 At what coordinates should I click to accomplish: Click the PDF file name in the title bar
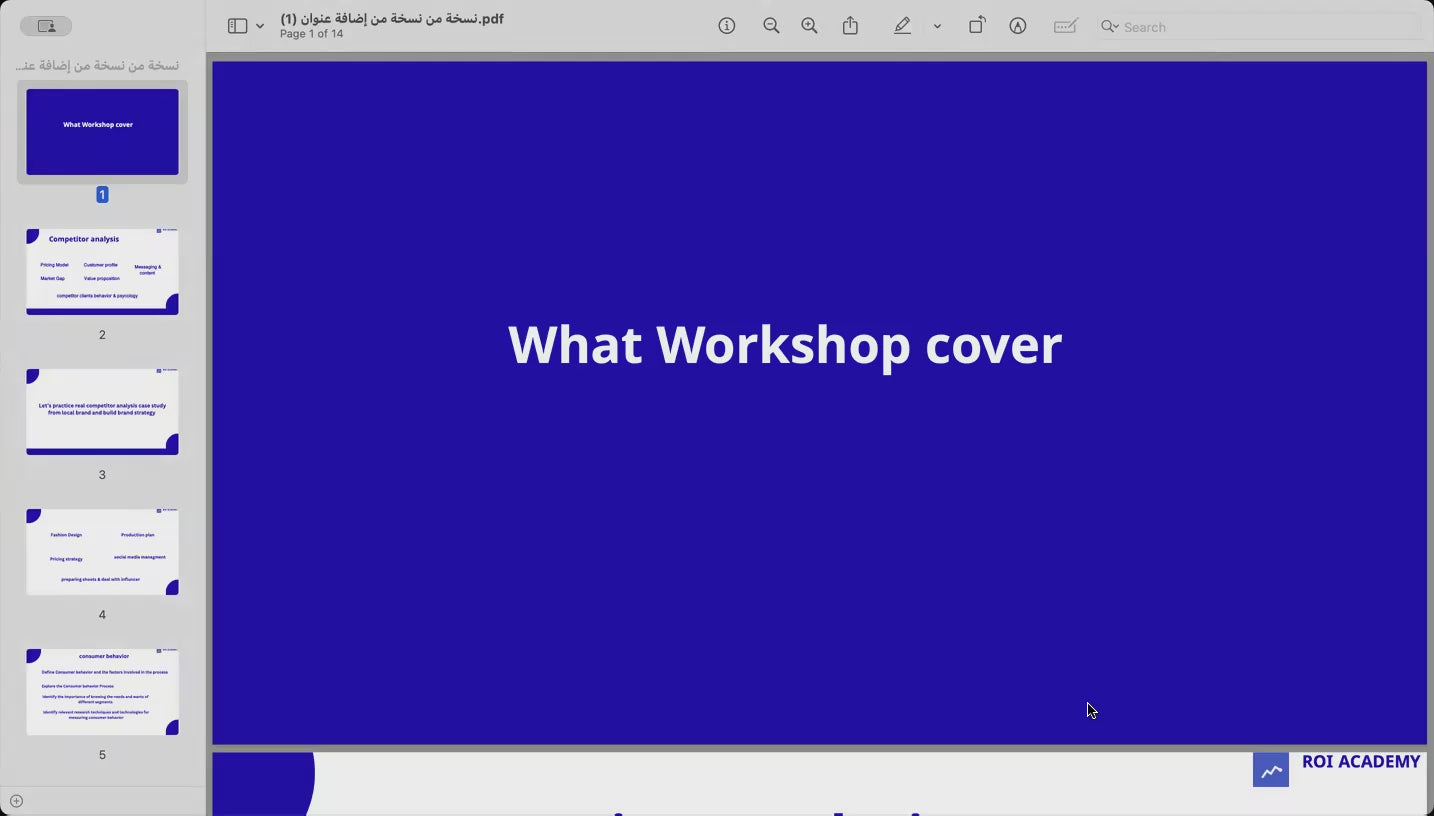(x=392, y=19)
